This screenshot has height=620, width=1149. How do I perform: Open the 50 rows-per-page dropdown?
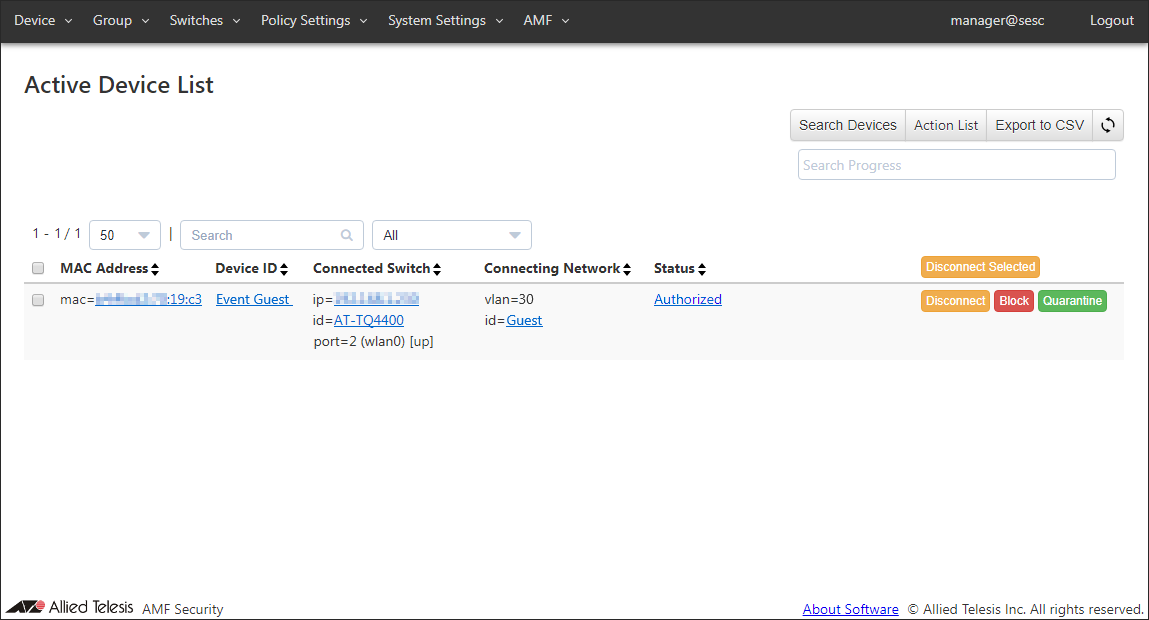[x=125, y=235]
